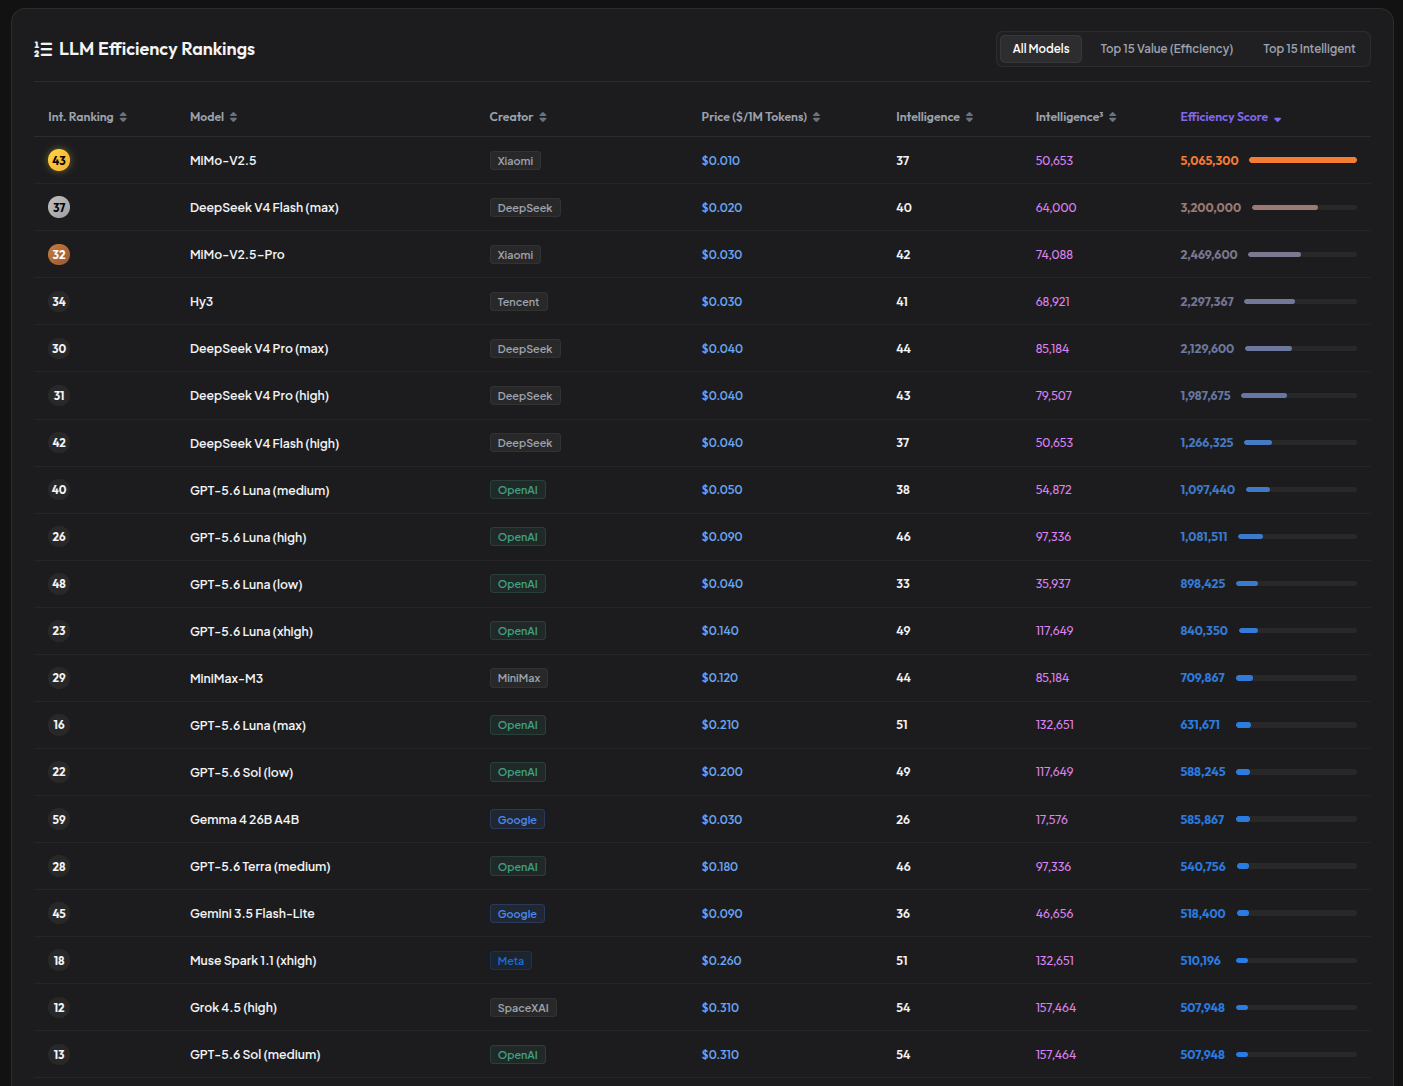The height and width of the screenshot is (1086, 1403).
Task: Select the Top 15 Intelligent tab
Action: point(1309,49)
